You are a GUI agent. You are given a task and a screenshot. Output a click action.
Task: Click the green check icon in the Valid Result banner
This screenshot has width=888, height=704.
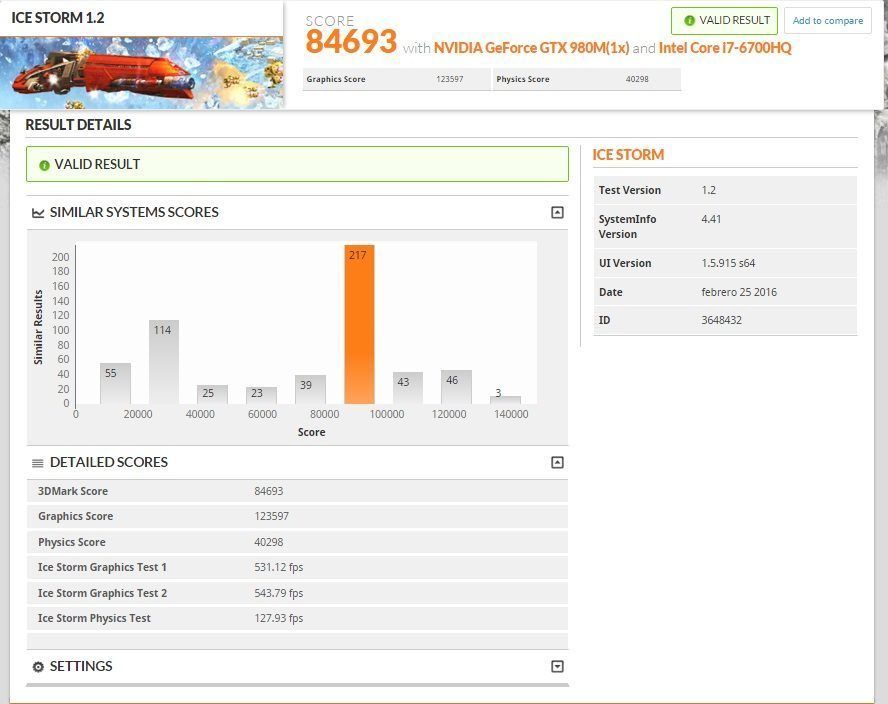pyautogui.click(x=44, y=165)
